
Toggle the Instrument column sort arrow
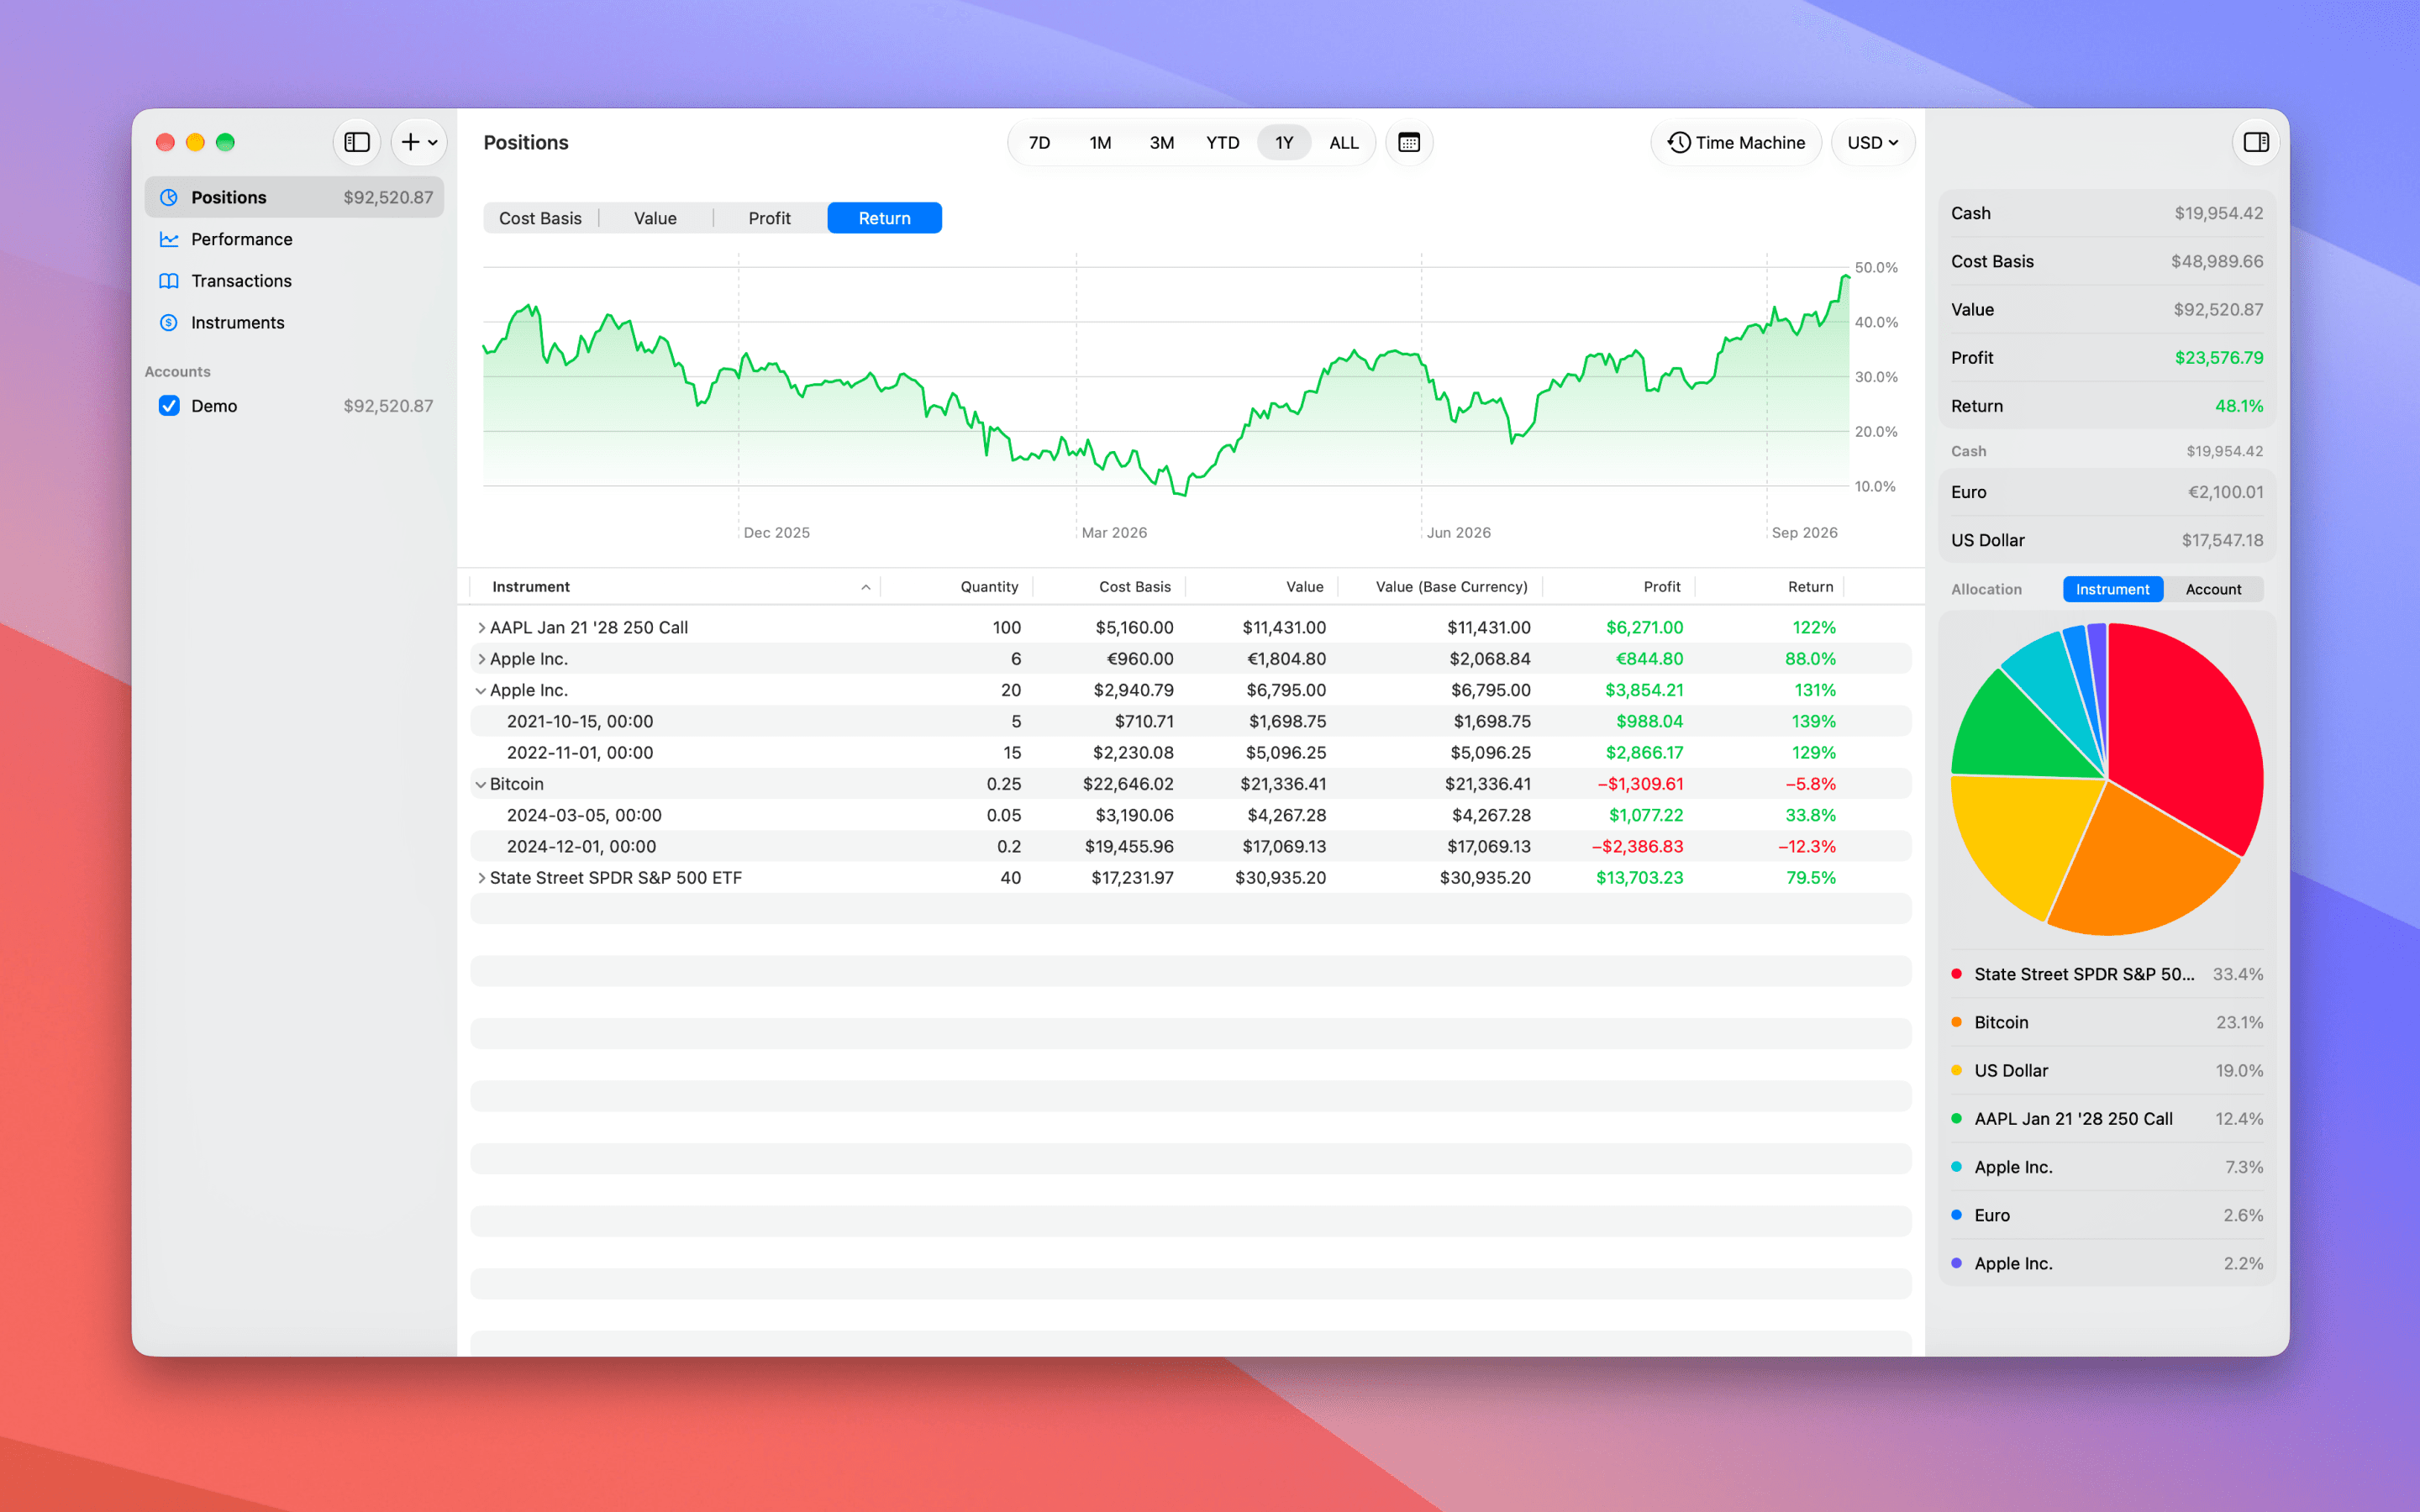[866, 588]
